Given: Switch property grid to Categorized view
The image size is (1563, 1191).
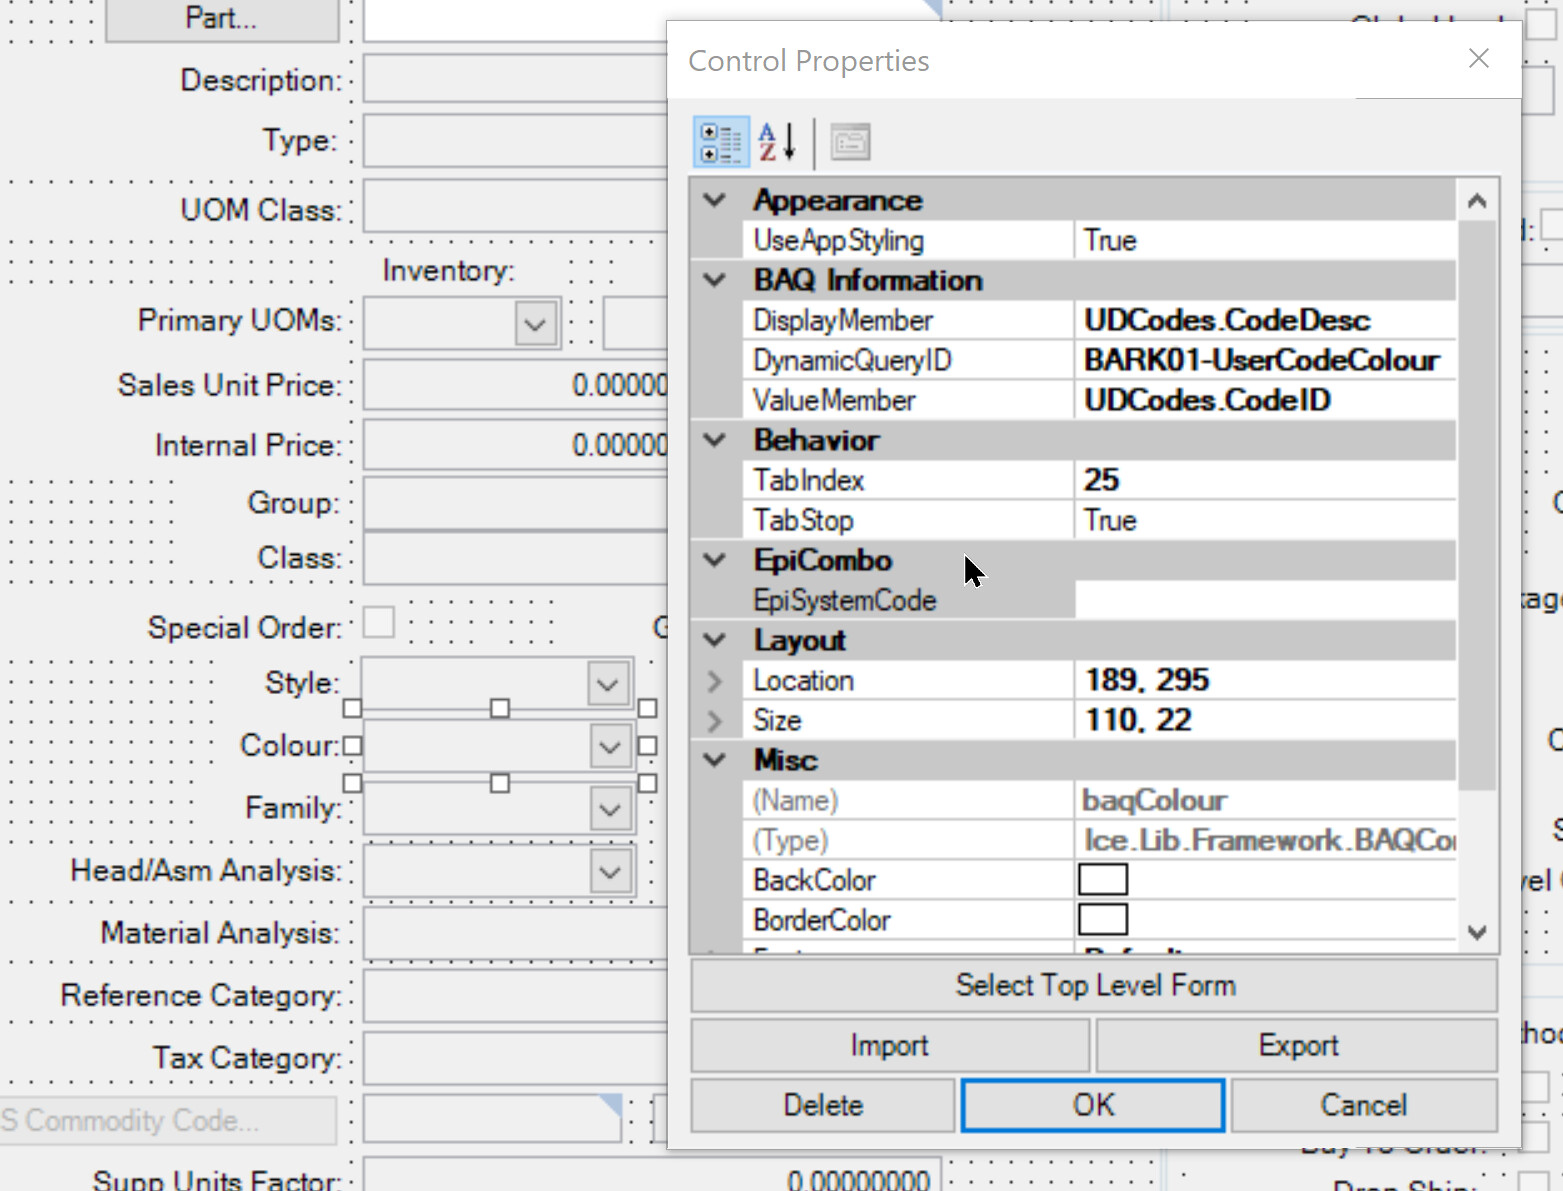Looking at the screenshot, I should [x=721, y=142].
